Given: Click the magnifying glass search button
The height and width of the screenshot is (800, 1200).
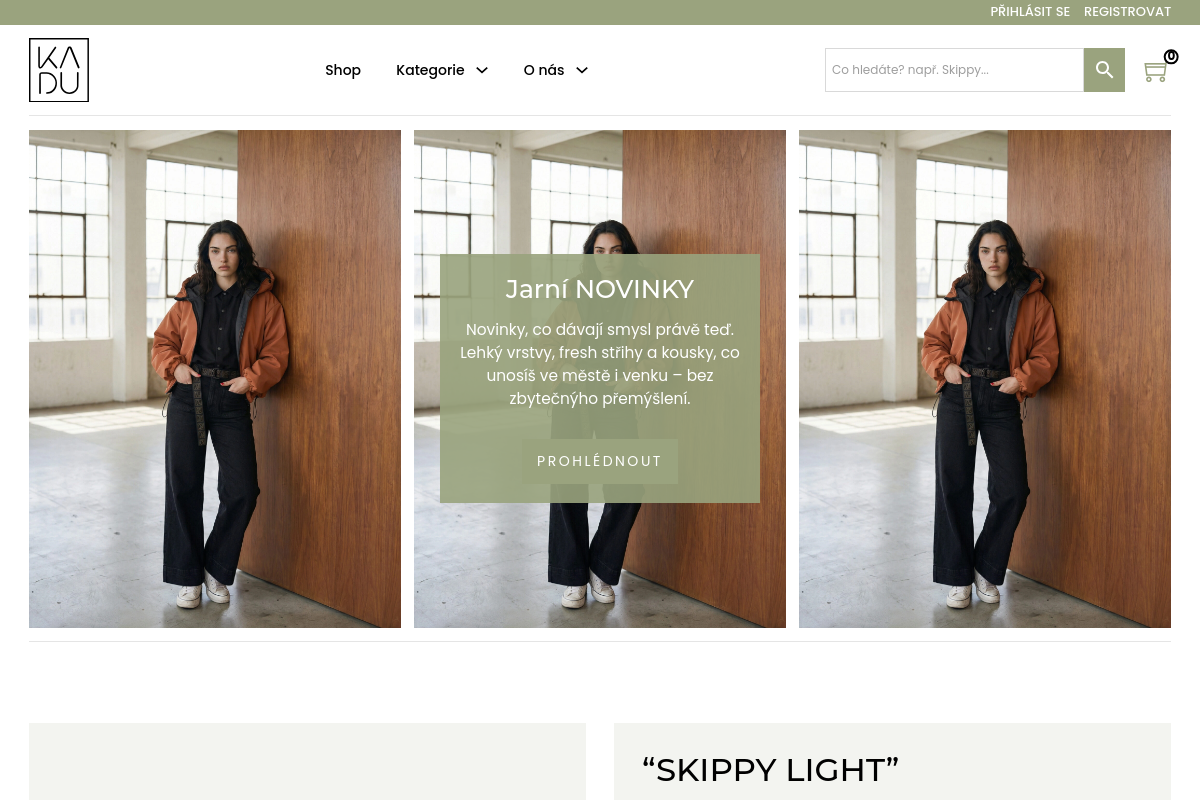Looking at the screenshot, I should pos(1104,70).
